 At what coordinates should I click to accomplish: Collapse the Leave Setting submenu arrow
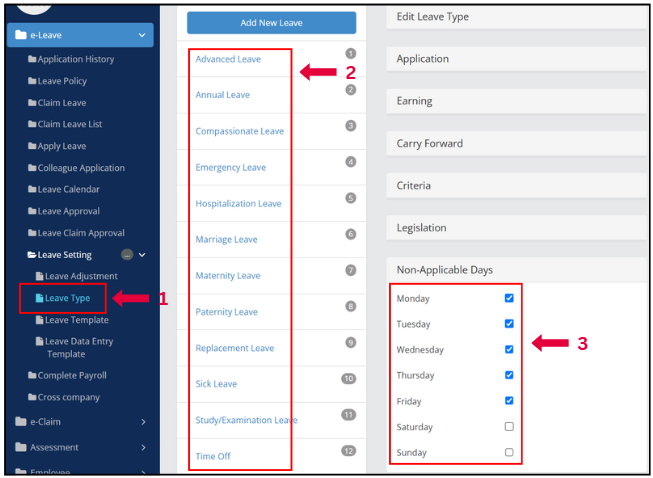[x=142, y=255]
